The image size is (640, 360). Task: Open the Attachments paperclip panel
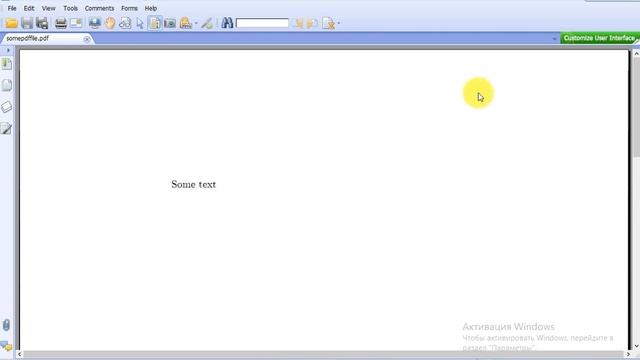(x=6, y=325)
